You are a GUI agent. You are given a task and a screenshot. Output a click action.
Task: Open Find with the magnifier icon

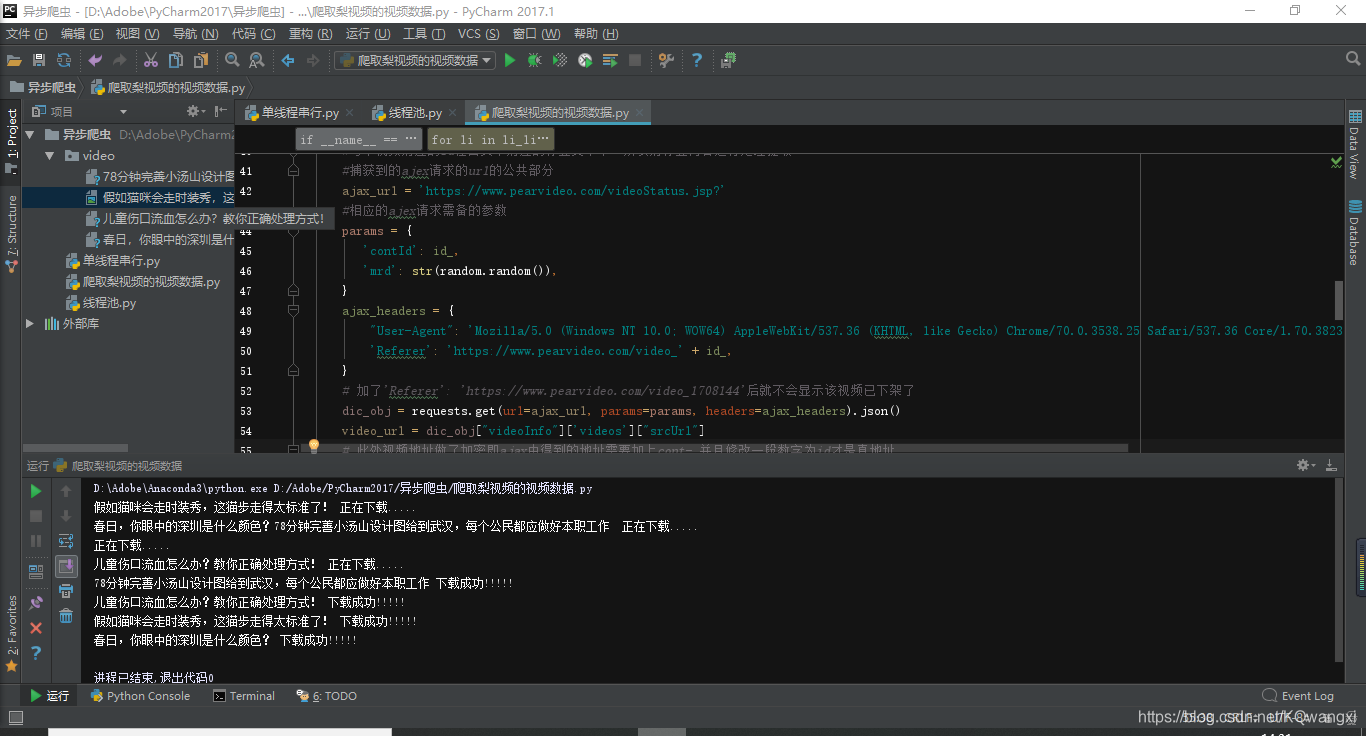point(232,60)
